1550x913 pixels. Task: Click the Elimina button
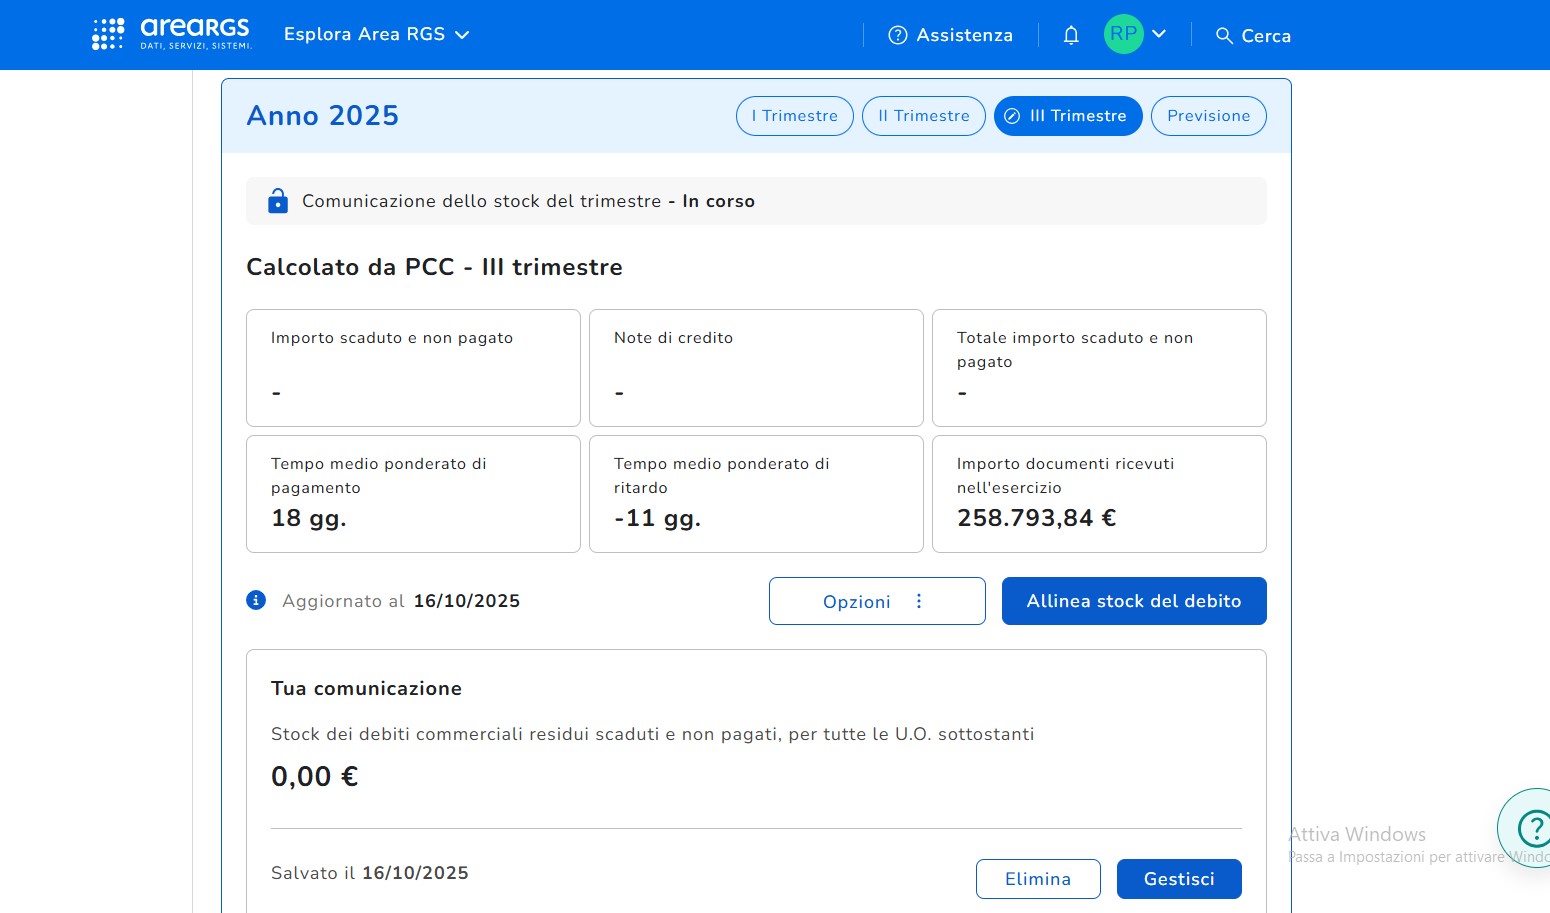coord(1037,879)
